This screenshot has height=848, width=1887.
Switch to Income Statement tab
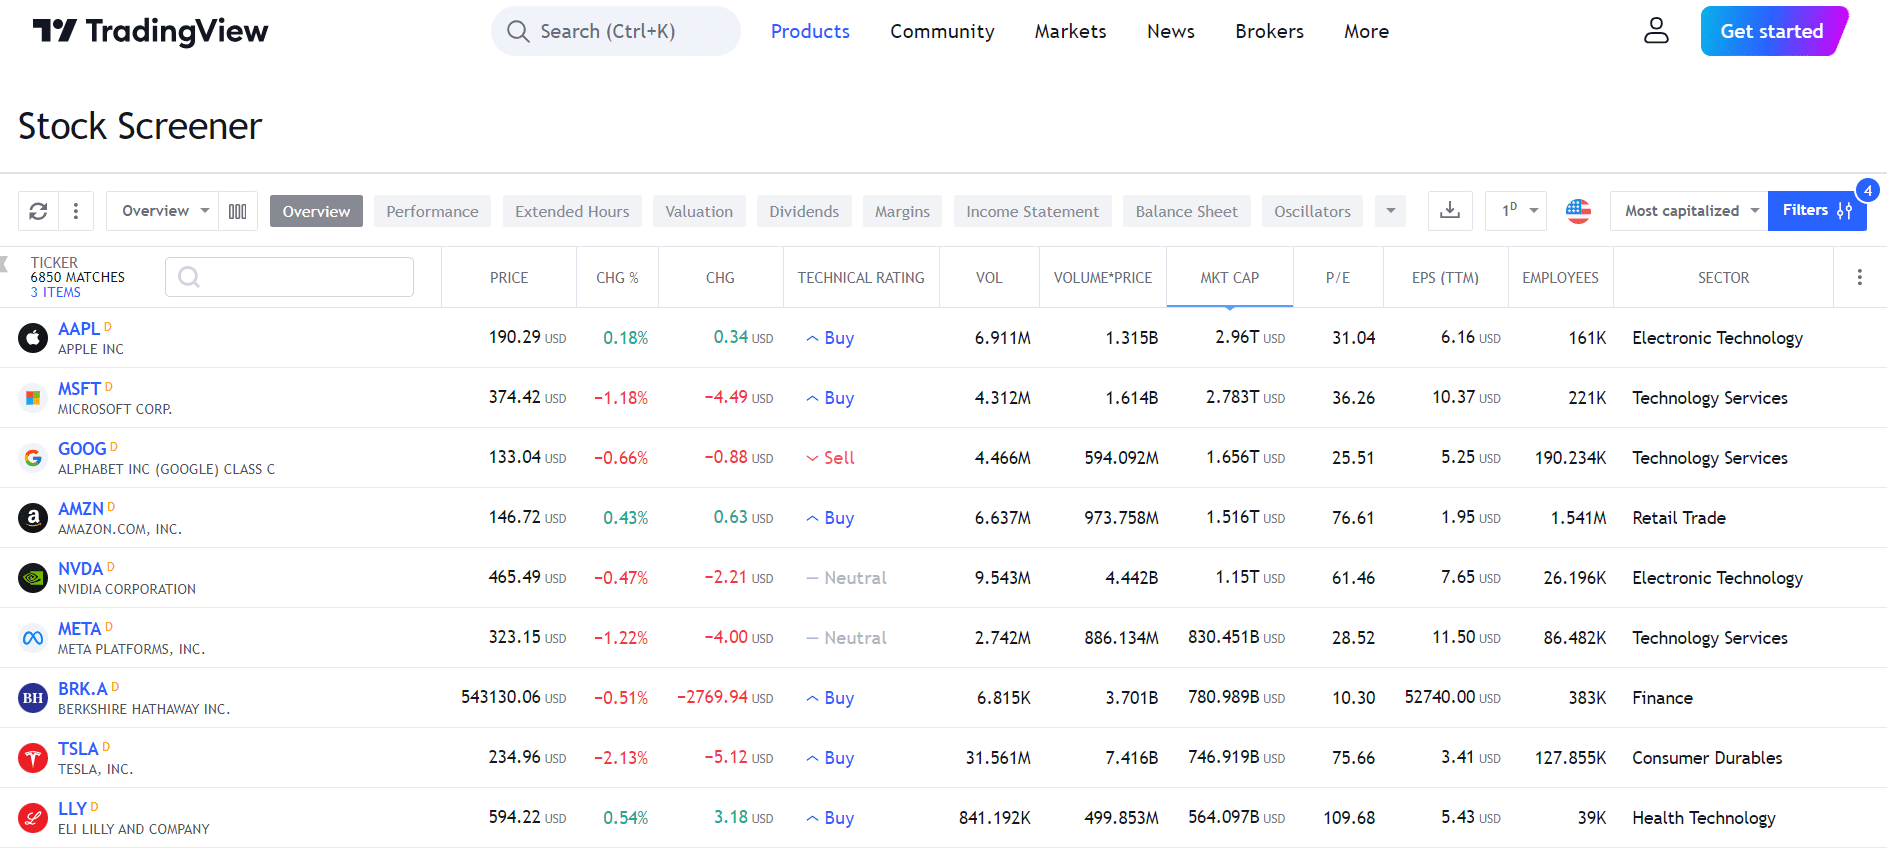[x=1032, y=211]
